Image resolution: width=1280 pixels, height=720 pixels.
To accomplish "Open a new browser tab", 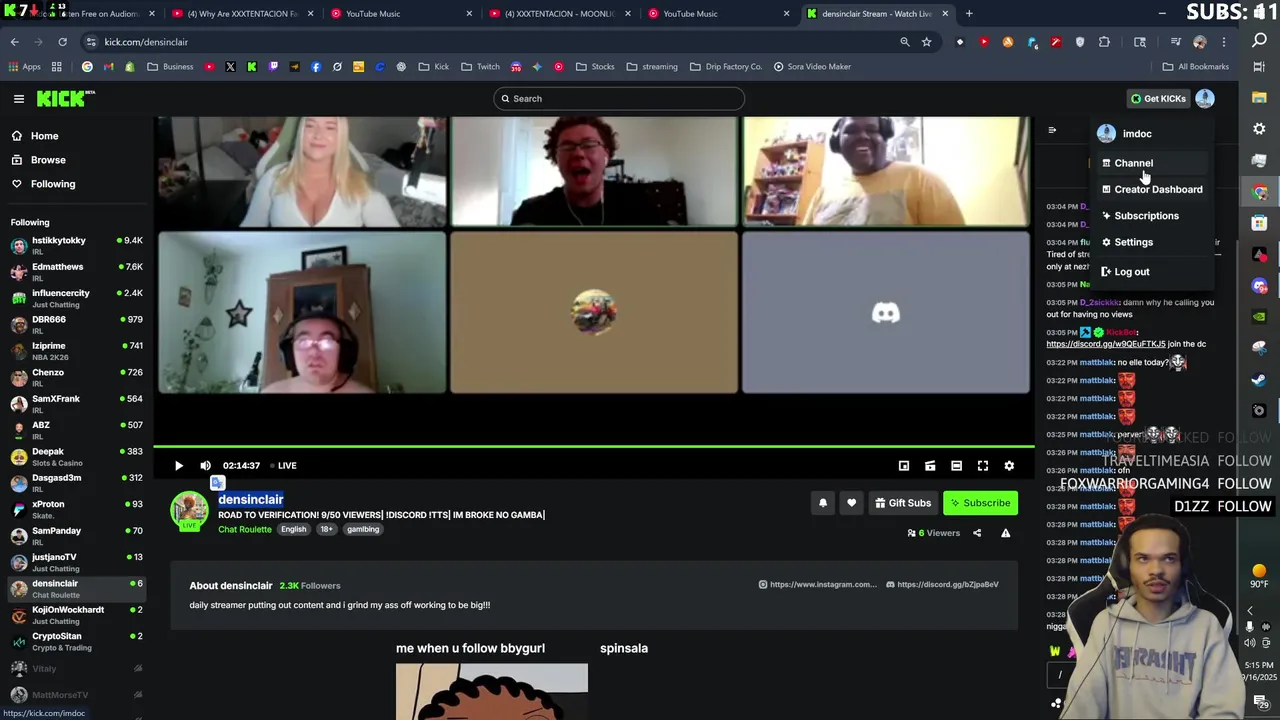I will tap(969, 14).
